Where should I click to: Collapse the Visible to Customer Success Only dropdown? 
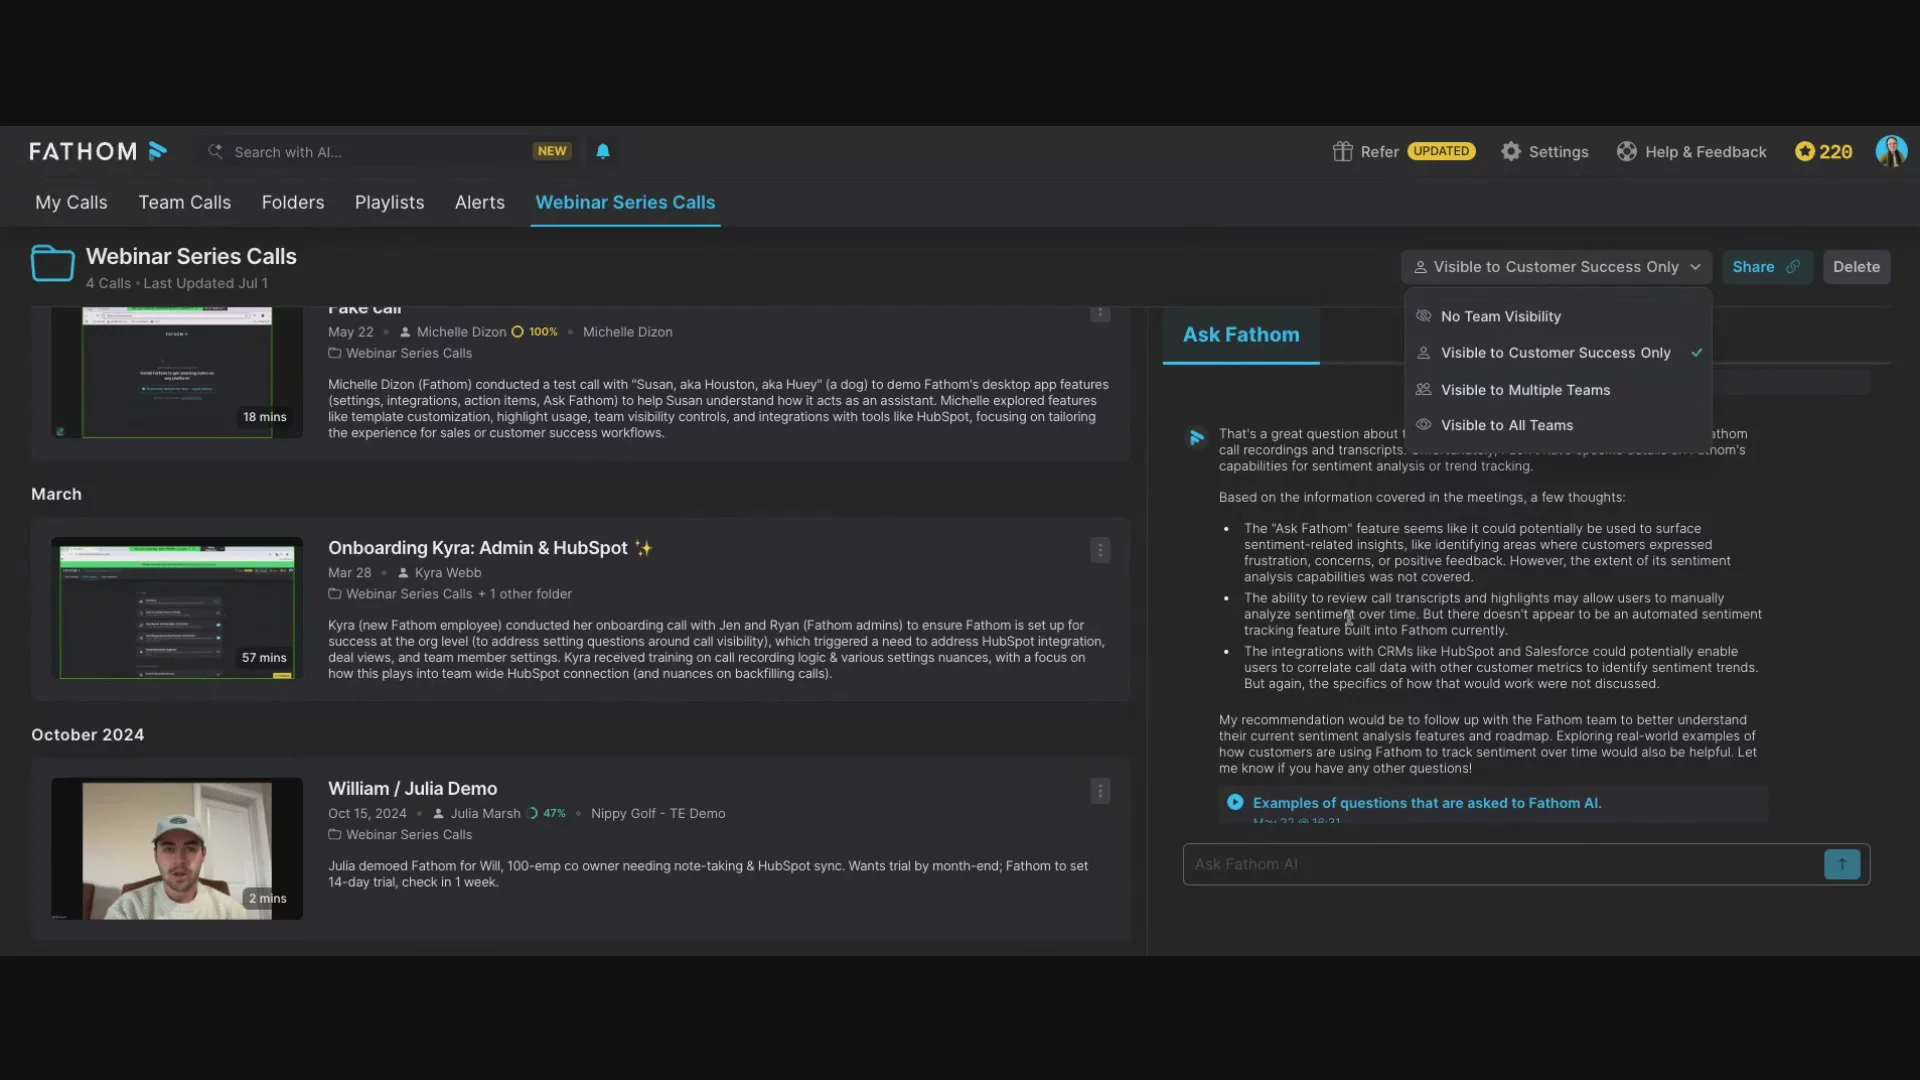click(x=1556, y=267)
